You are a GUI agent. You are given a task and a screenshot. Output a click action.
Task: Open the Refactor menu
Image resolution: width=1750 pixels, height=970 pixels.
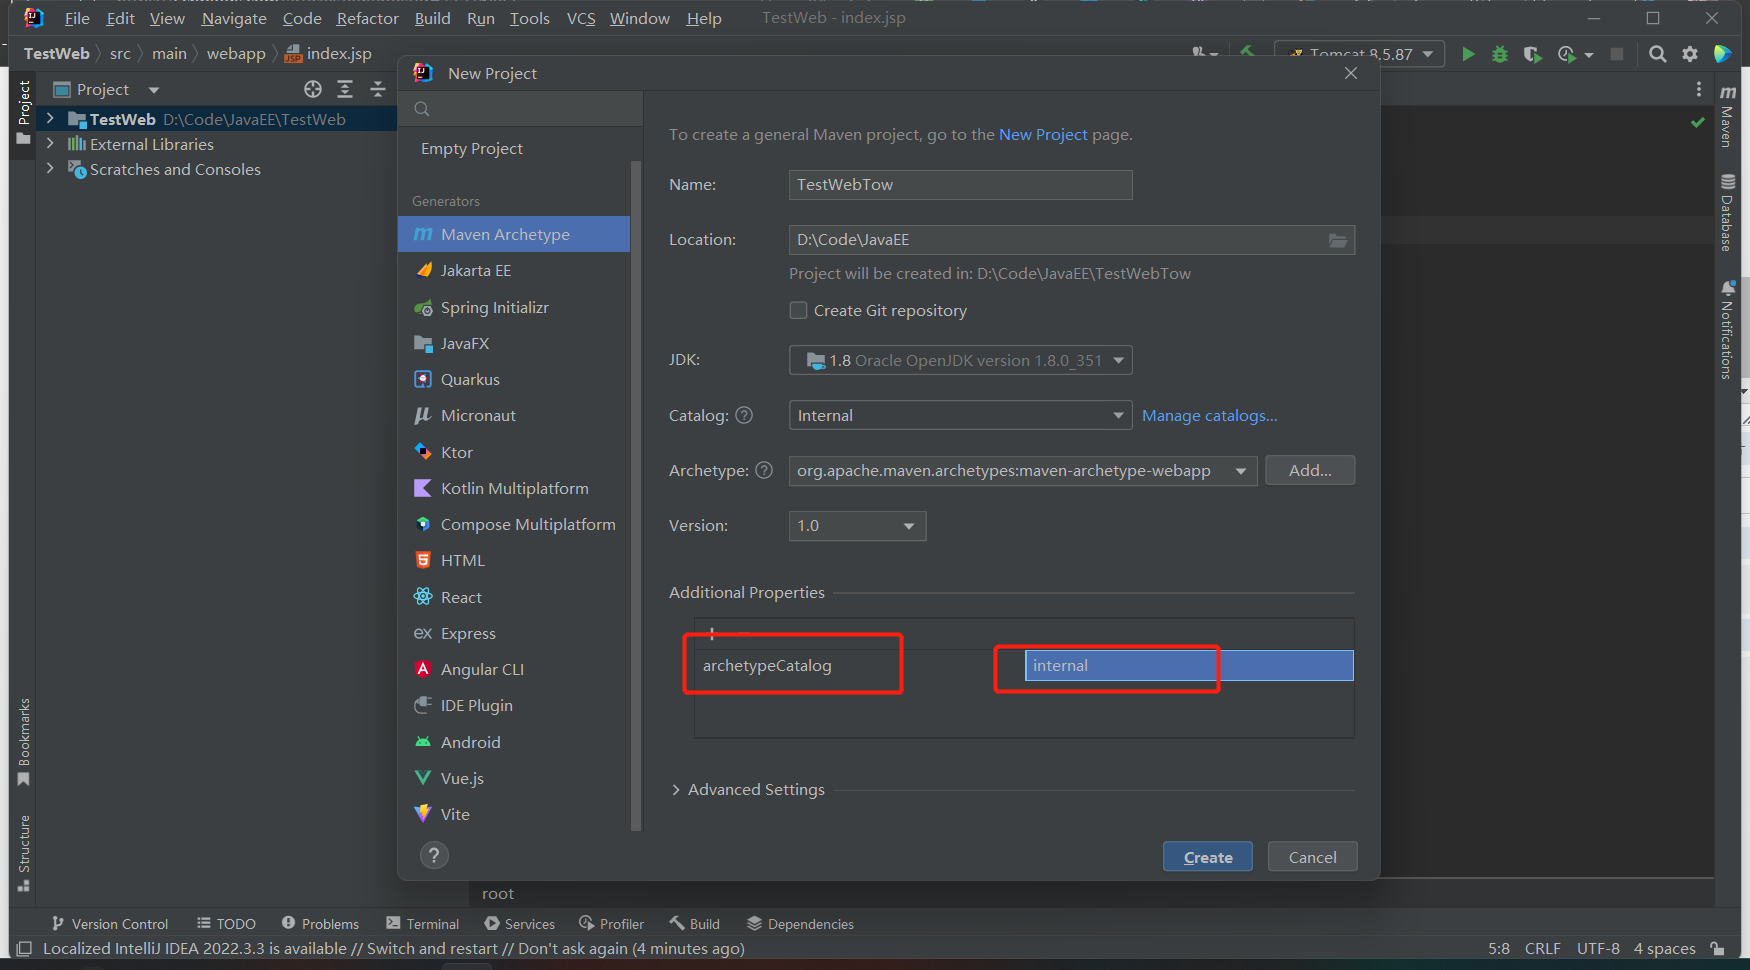click(368, 18)
